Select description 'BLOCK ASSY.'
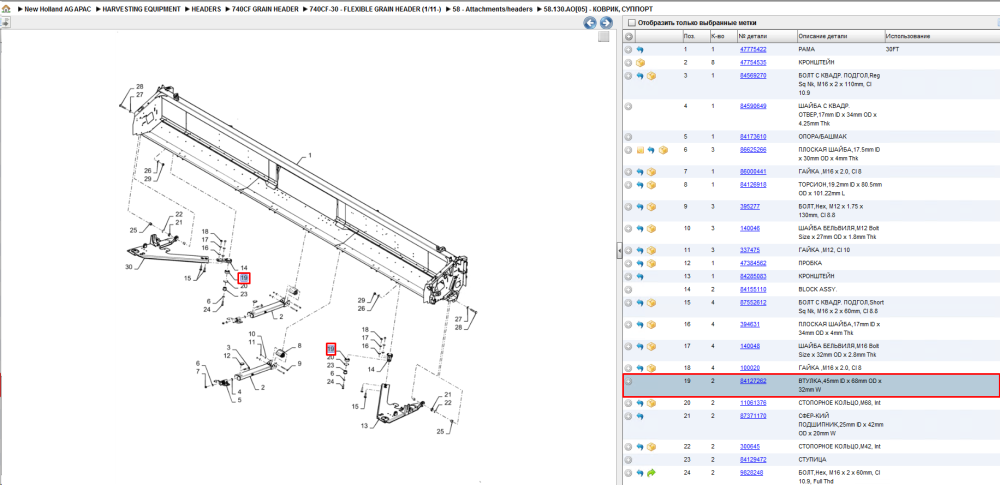This screenshot has height=485, width=1000. 816,290
